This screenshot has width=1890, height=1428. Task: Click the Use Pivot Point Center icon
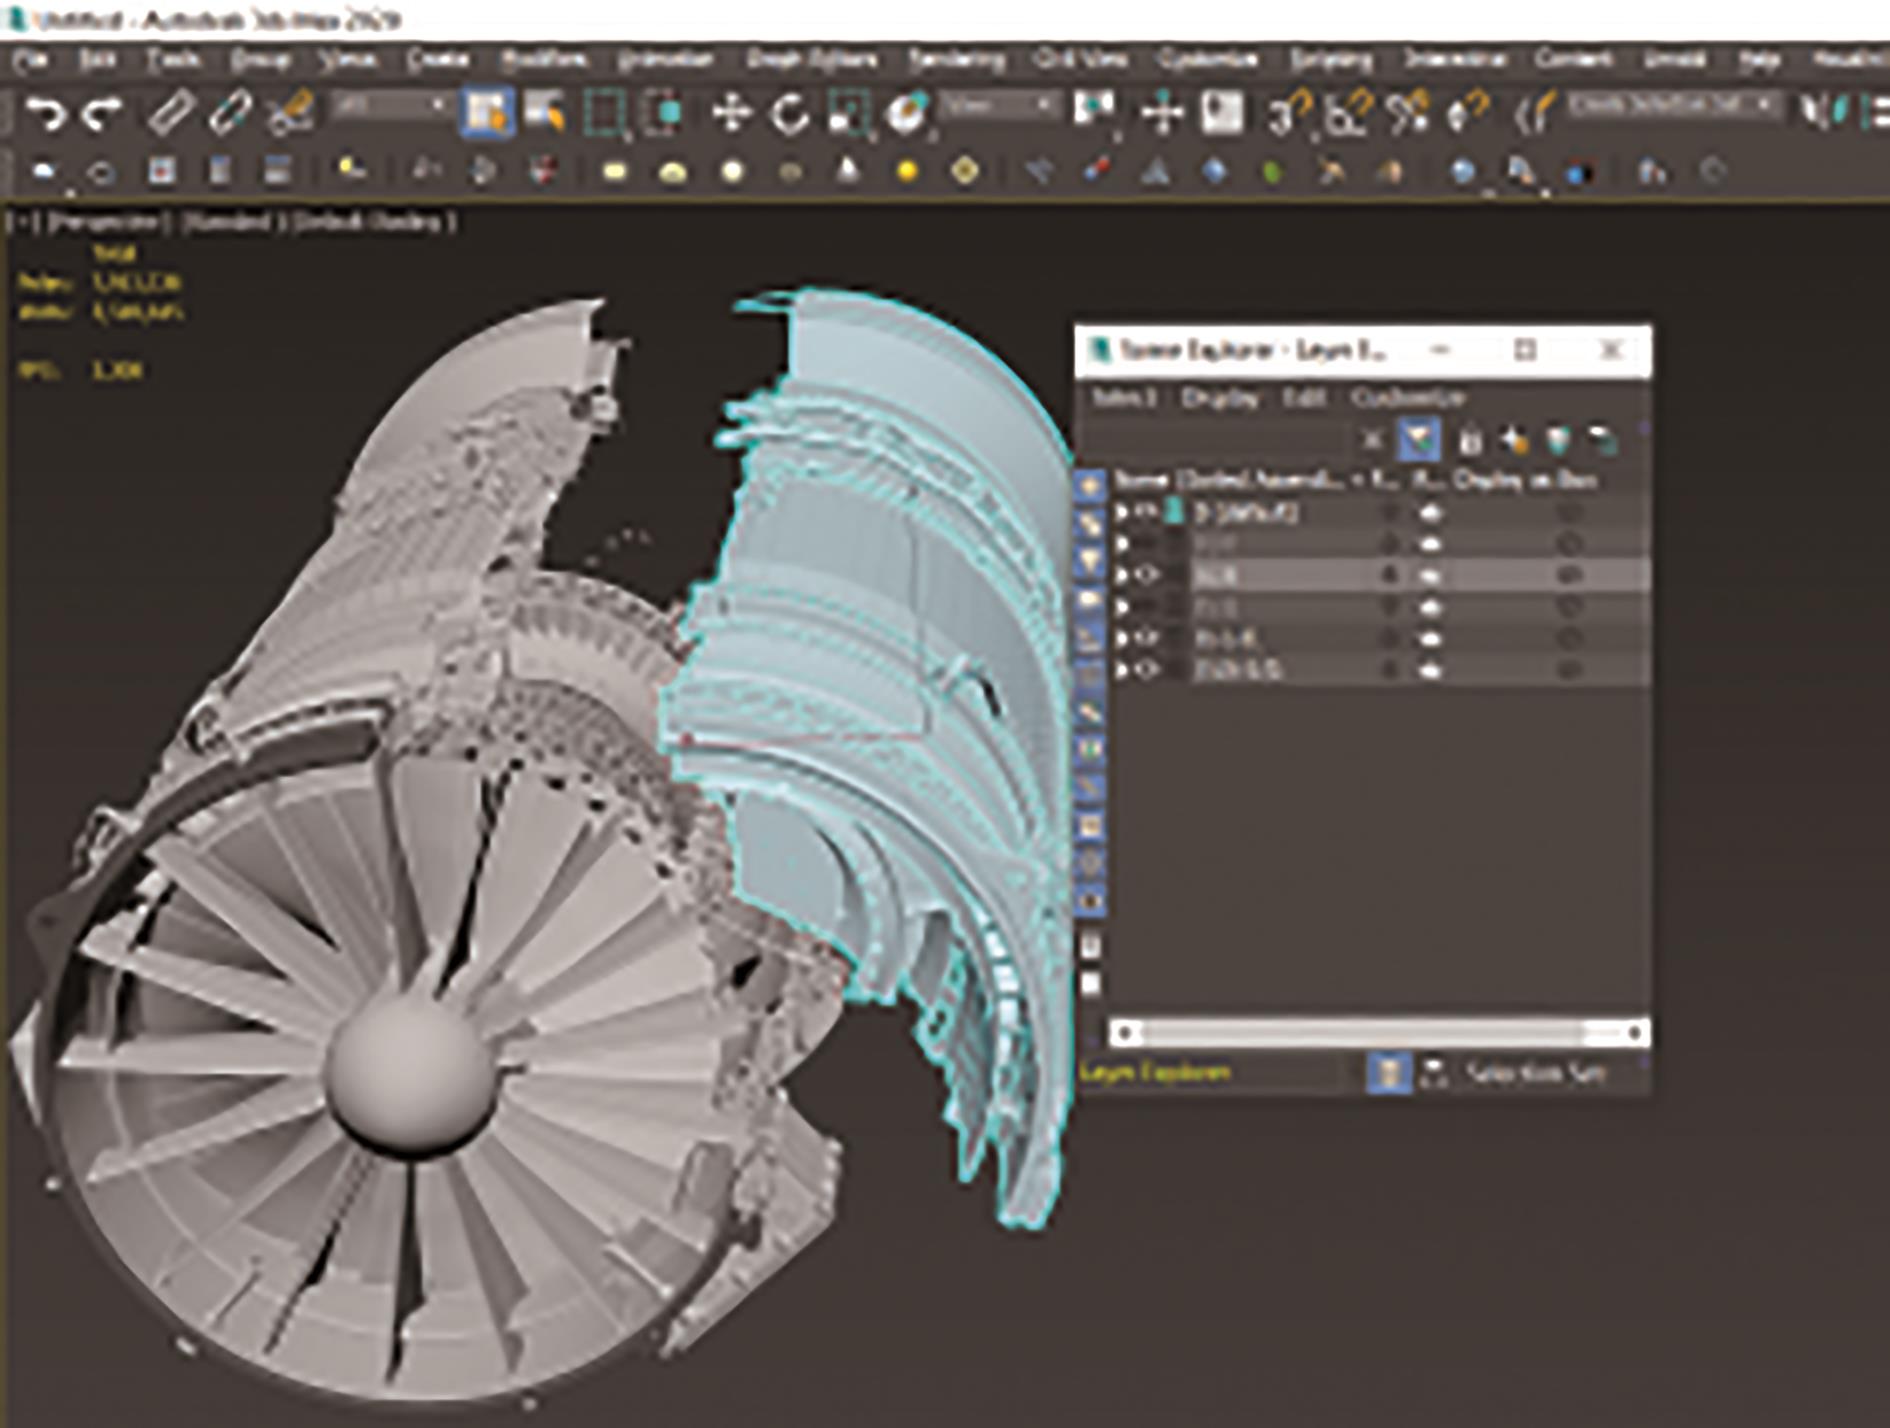(1095, 112)
